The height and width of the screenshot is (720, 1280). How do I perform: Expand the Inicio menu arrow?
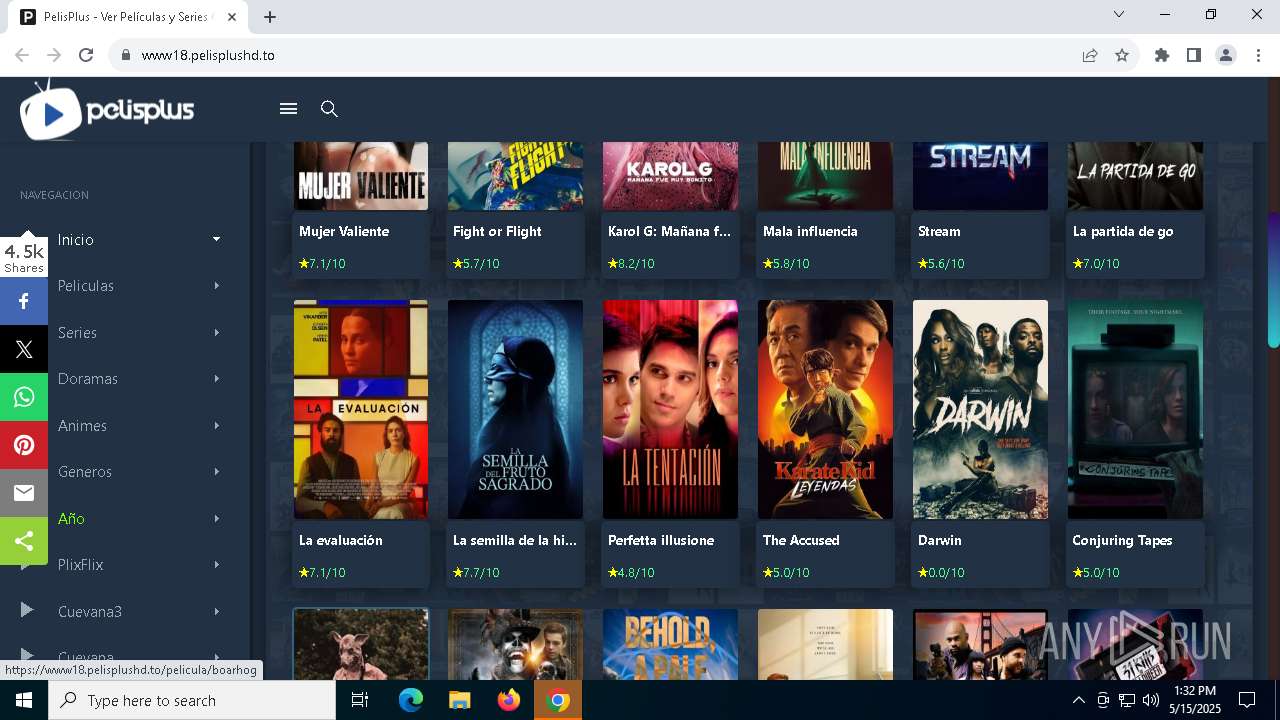[216, 239]
